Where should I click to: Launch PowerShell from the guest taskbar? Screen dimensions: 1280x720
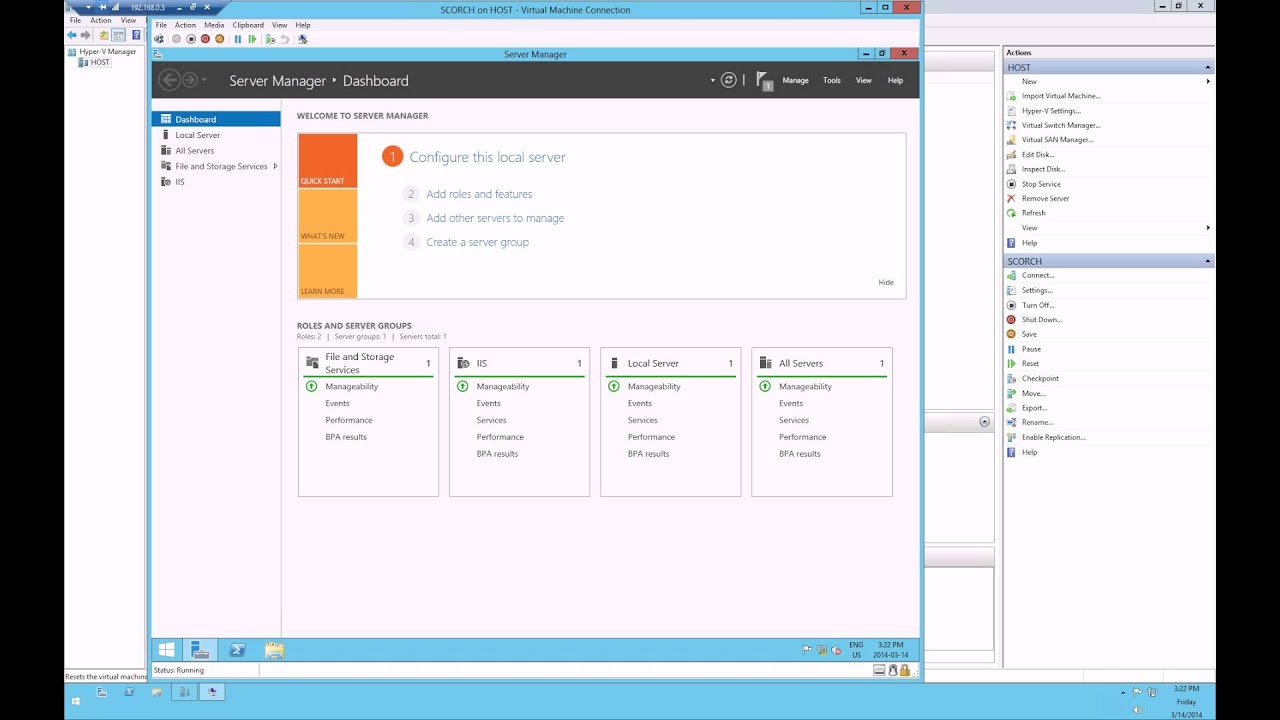pos(237,650)
